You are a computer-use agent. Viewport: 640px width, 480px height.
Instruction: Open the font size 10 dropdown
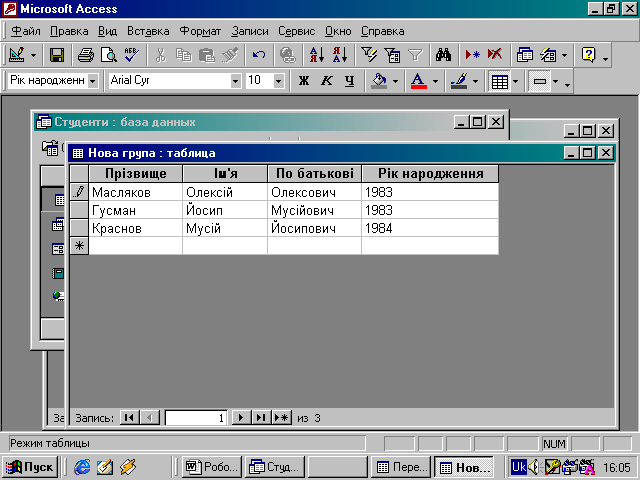pyautogui.click(x=278, y=80)
